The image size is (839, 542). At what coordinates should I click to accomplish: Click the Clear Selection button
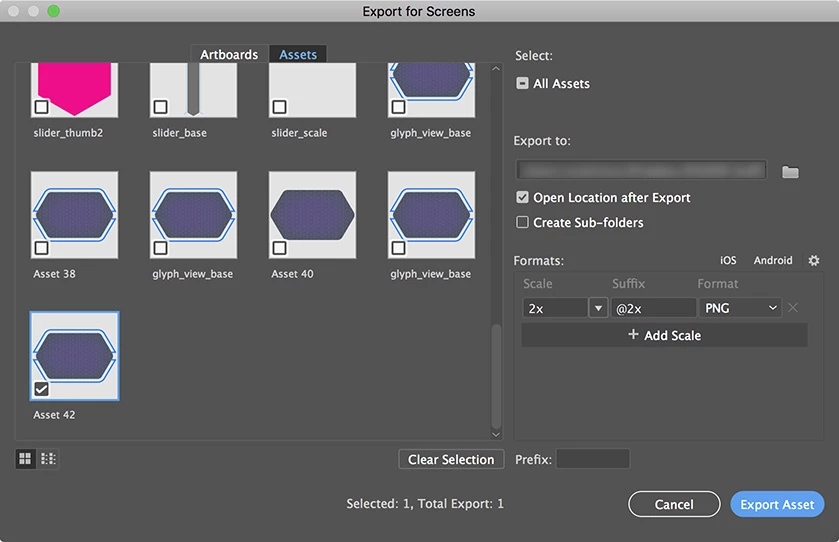point(451,459)
